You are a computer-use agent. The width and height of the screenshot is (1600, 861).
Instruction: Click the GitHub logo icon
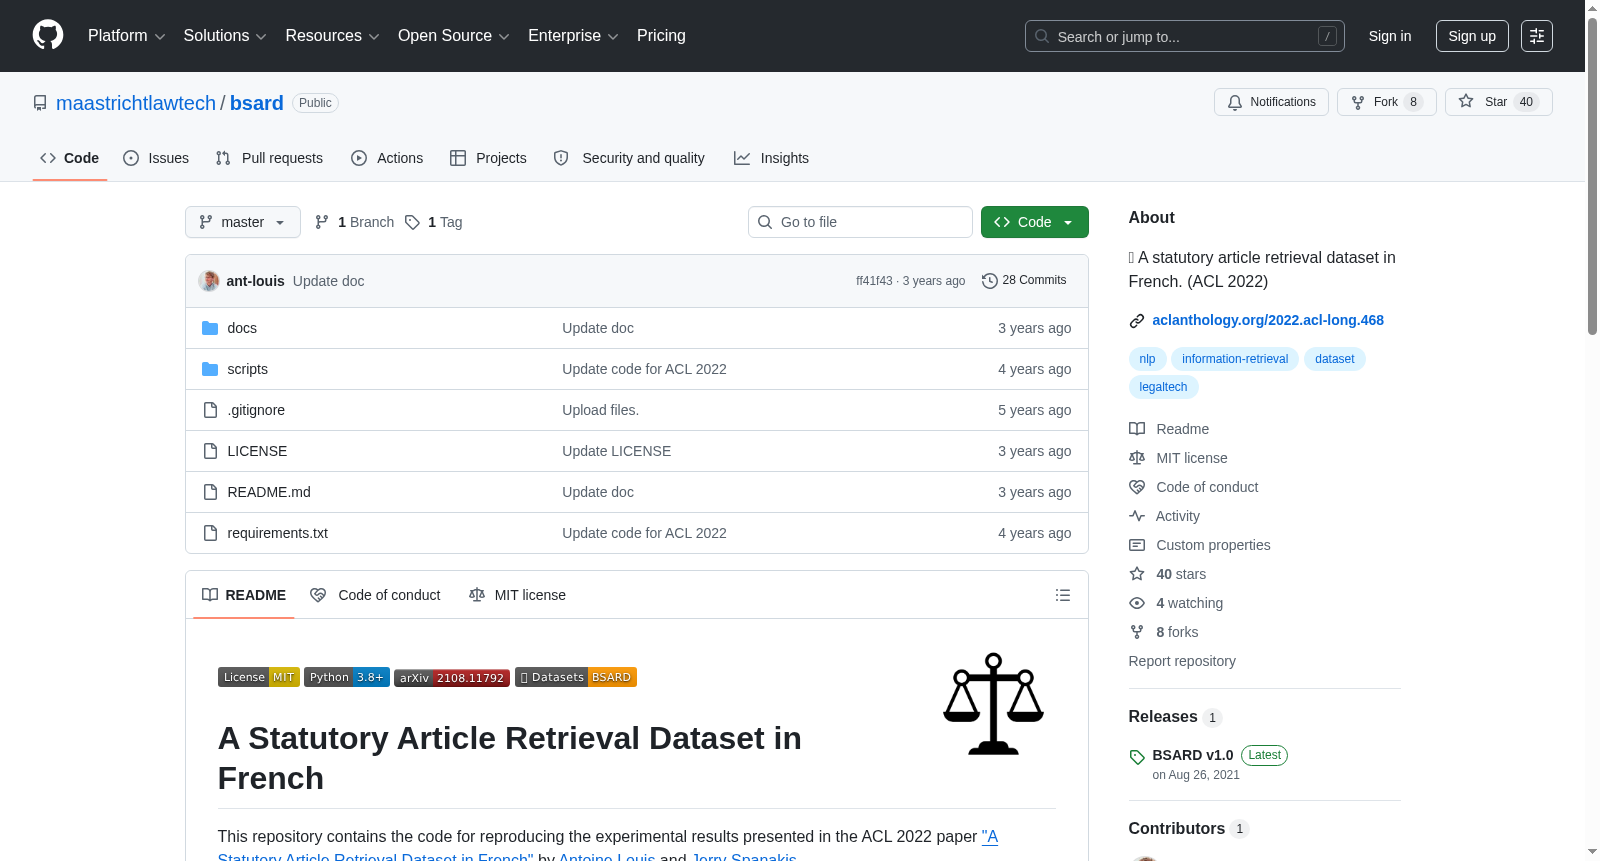48,36
